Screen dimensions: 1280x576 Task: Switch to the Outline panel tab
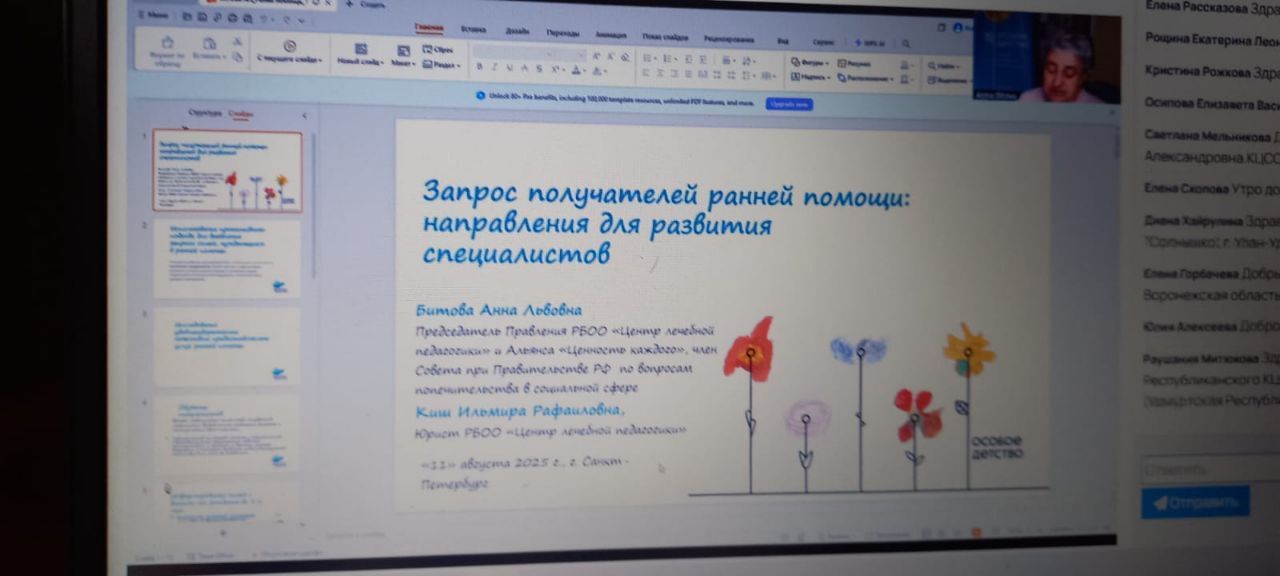pyautogui.click(x=205, y=113)
